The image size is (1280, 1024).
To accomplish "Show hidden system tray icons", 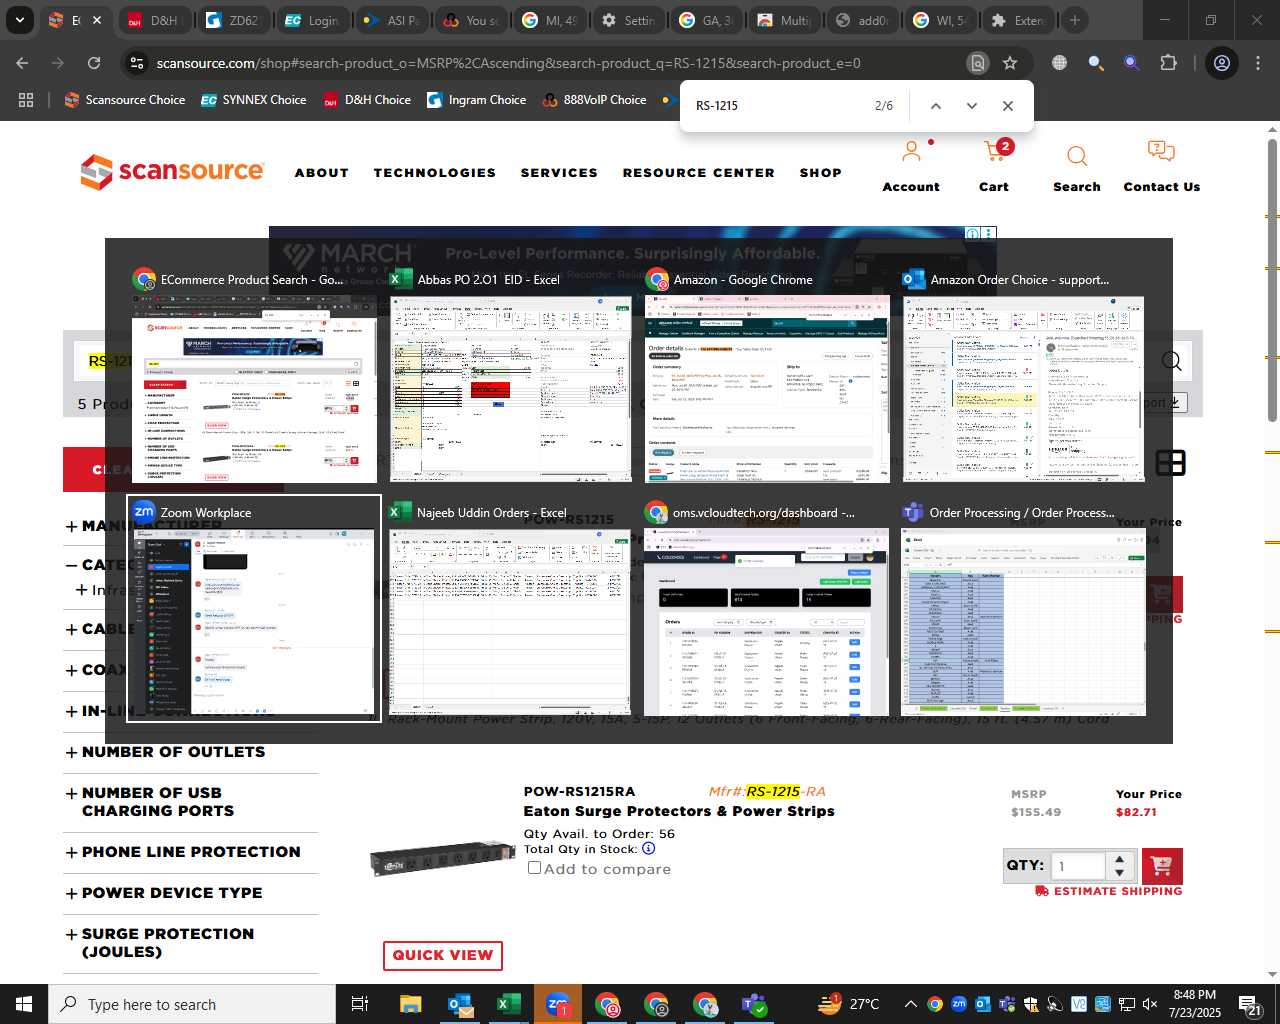I will pyautogui.click(x=910, y=1004).
